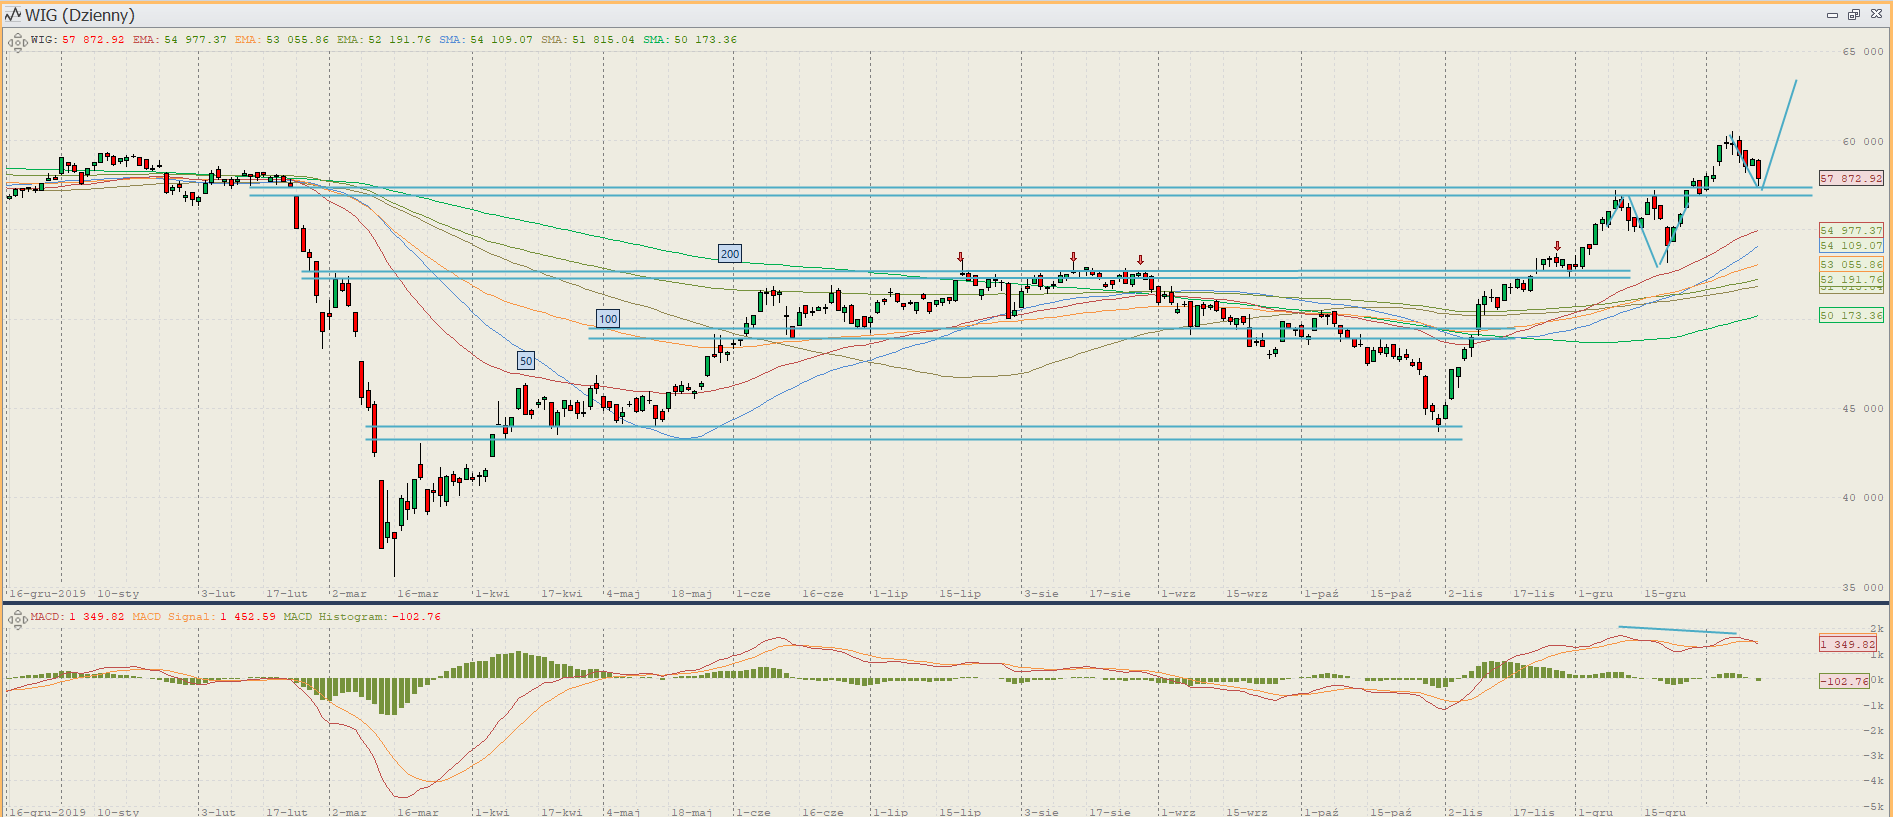The height and width of the screenshot is (817, 1893).
Task: Select the 200 moving average label
Action: click(x=730, y=254)
